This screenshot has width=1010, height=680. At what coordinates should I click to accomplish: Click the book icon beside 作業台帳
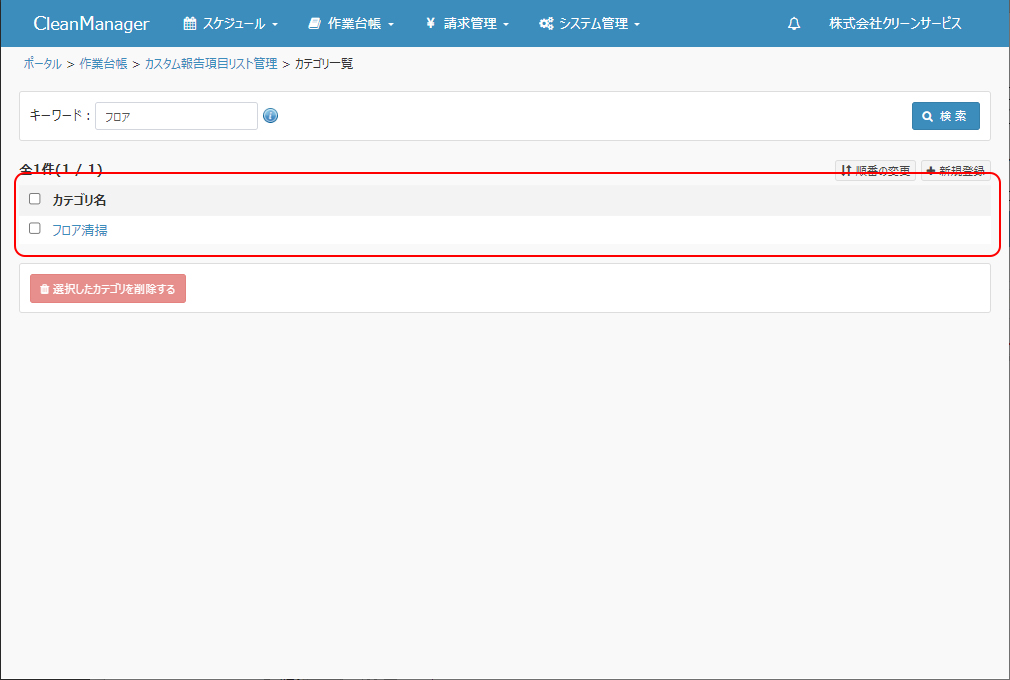314,24
